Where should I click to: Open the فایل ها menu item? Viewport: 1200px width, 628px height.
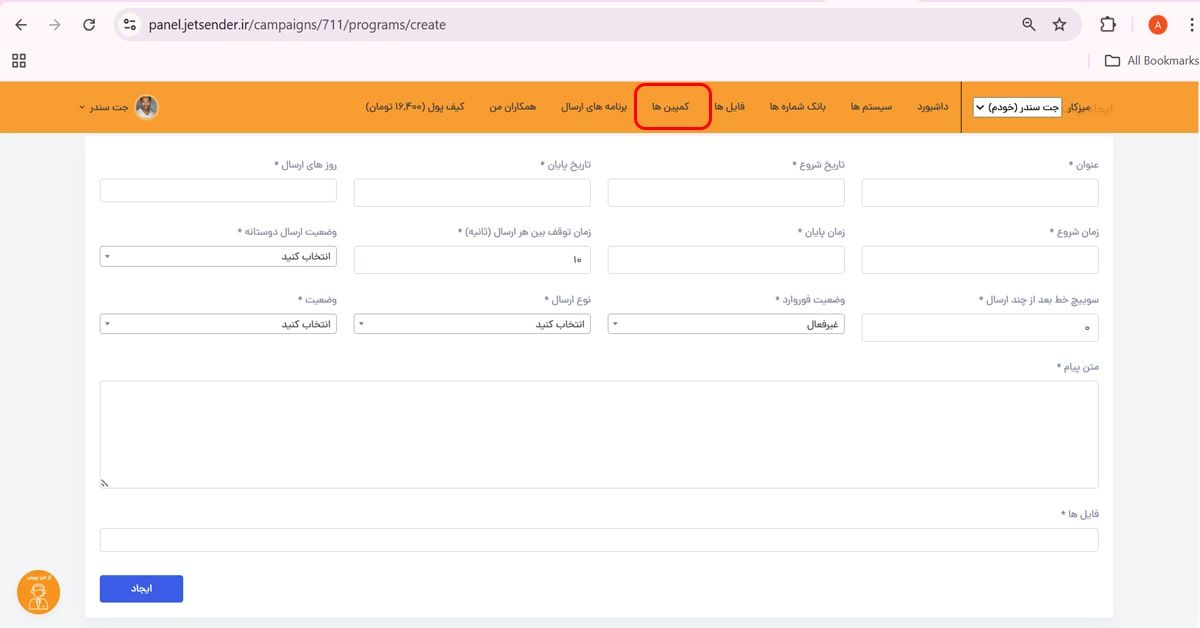click(729, 106)
